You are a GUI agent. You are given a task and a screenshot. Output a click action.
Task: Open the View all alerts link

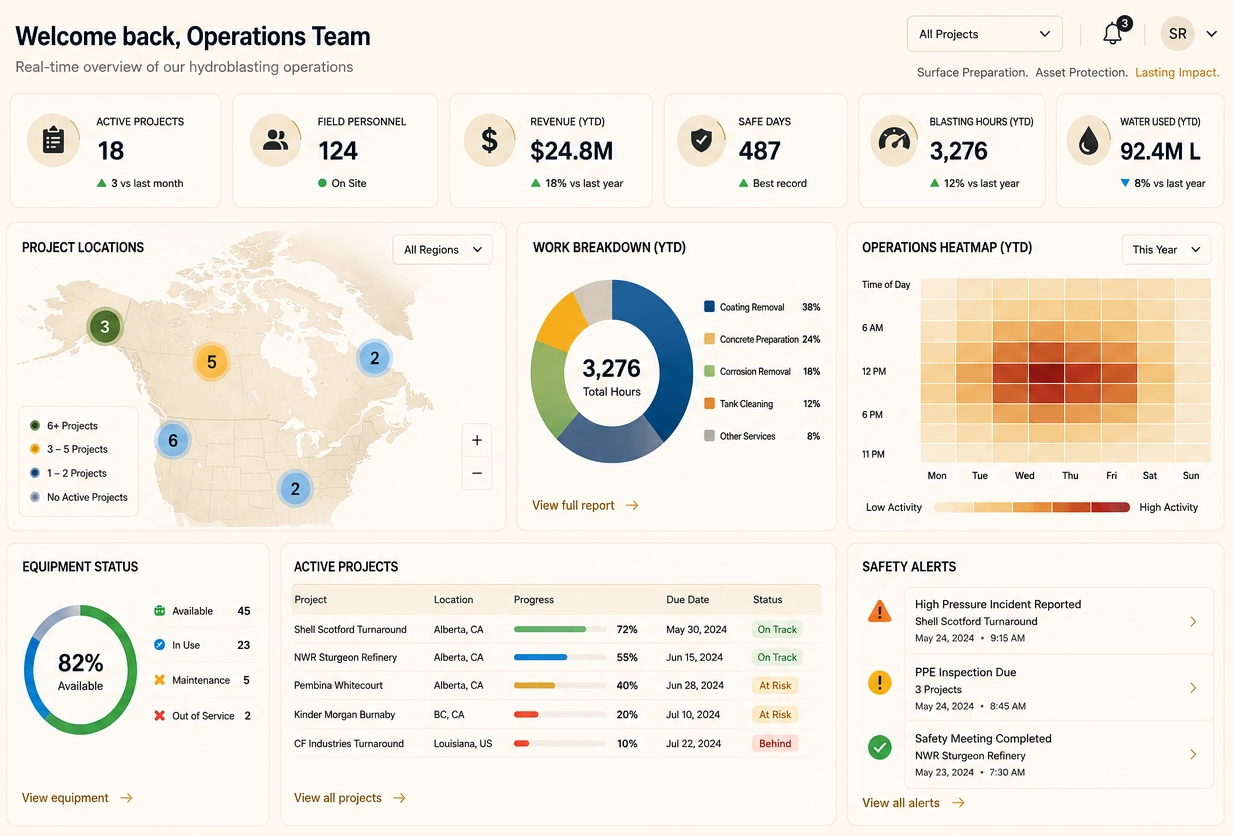coord(913,803)
